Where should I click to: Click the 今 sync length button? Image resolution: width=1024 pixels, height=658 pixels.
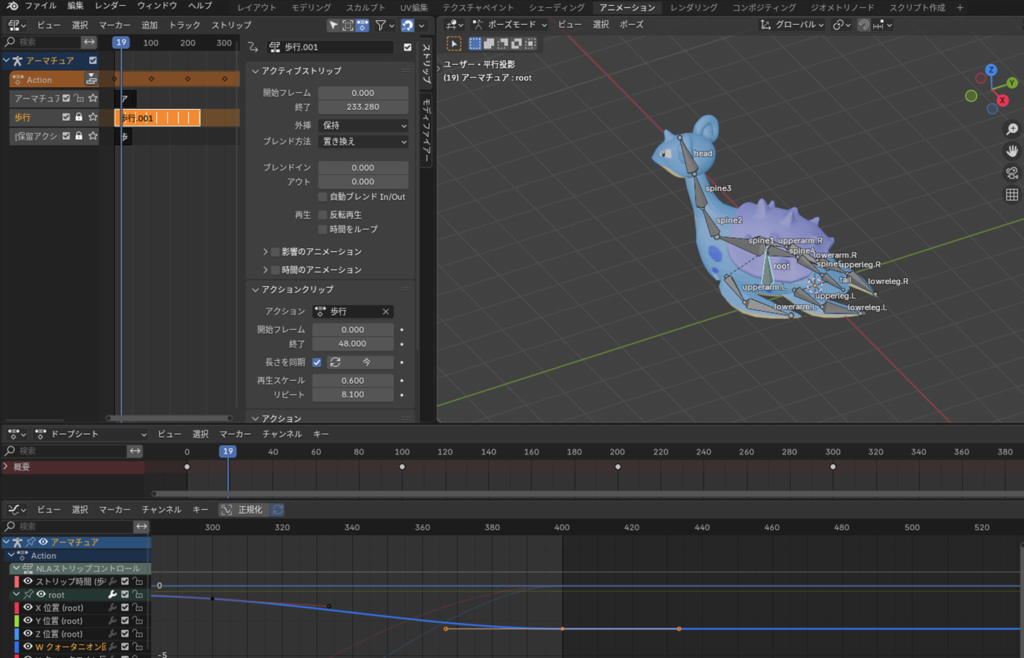(x=360, y=362)
